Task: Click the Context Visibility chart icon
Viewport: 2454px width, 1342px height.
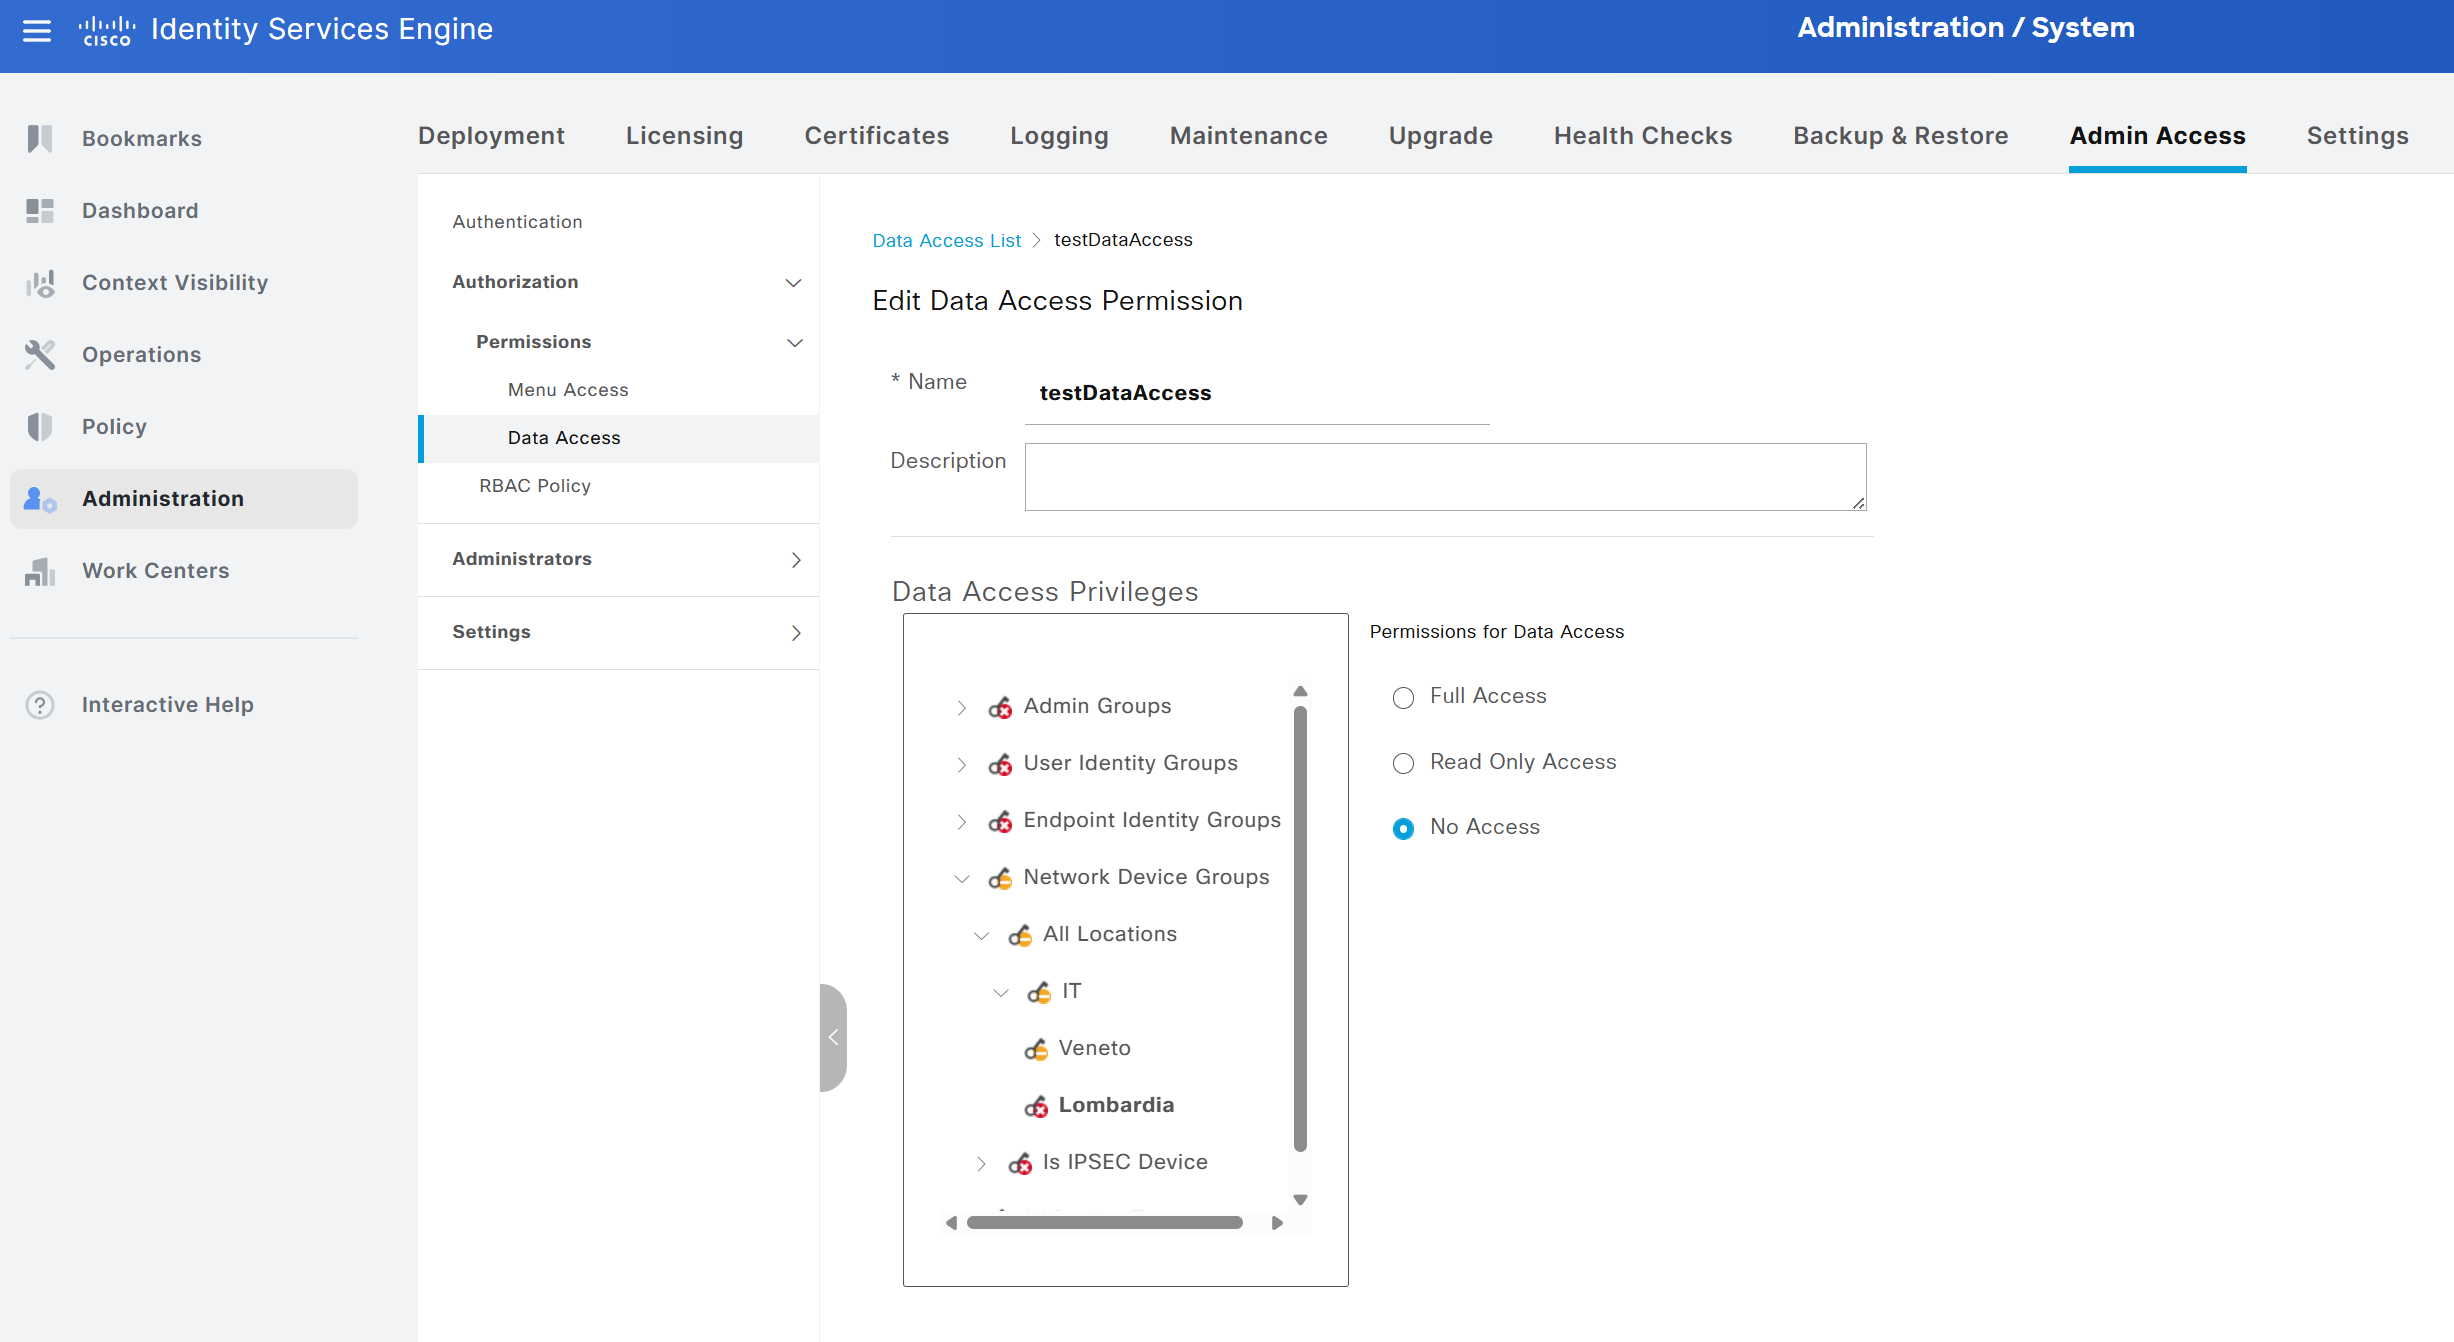Action: (x=40, y=283)
